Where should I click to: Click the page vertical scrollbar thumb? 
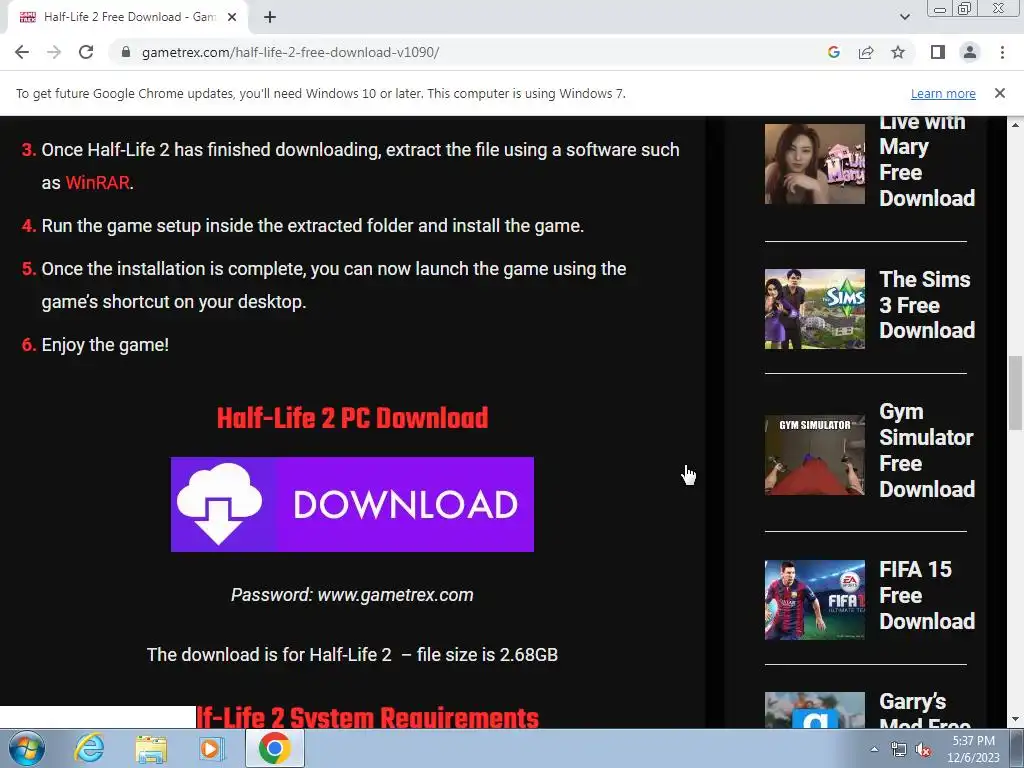[x=1015, y=393]
